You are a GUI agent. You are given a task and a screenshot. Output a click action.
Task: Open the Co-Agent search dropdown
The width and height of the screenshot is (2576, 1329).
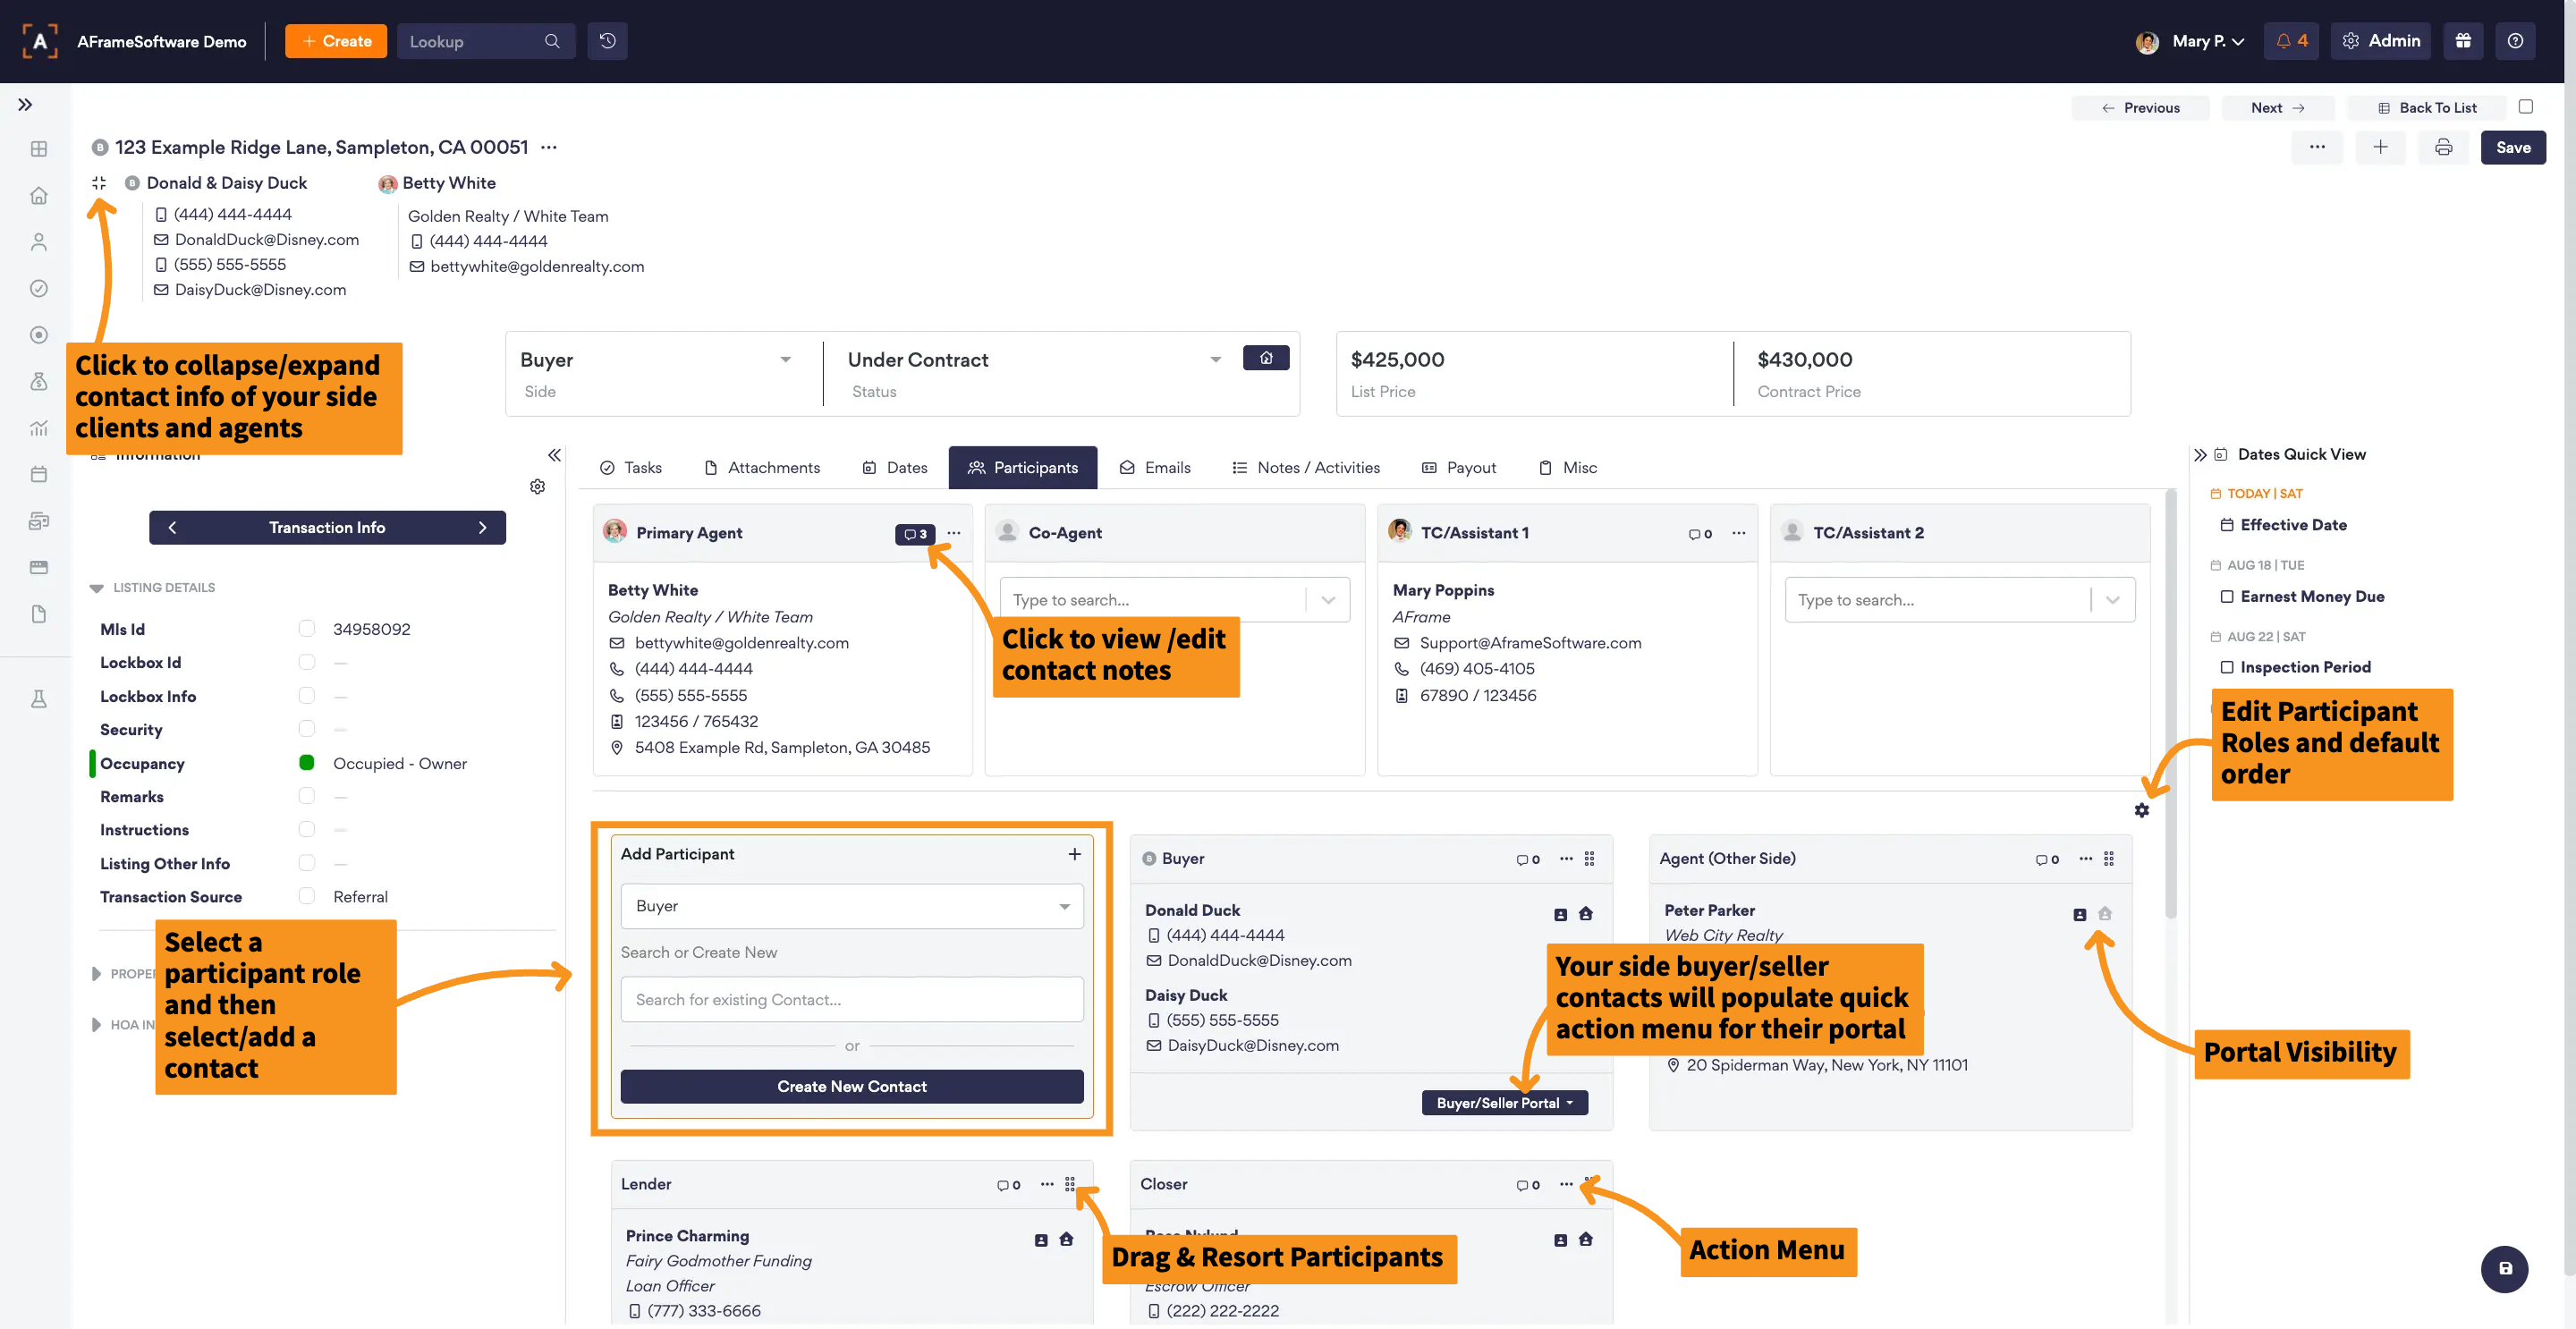point(1175,600)
